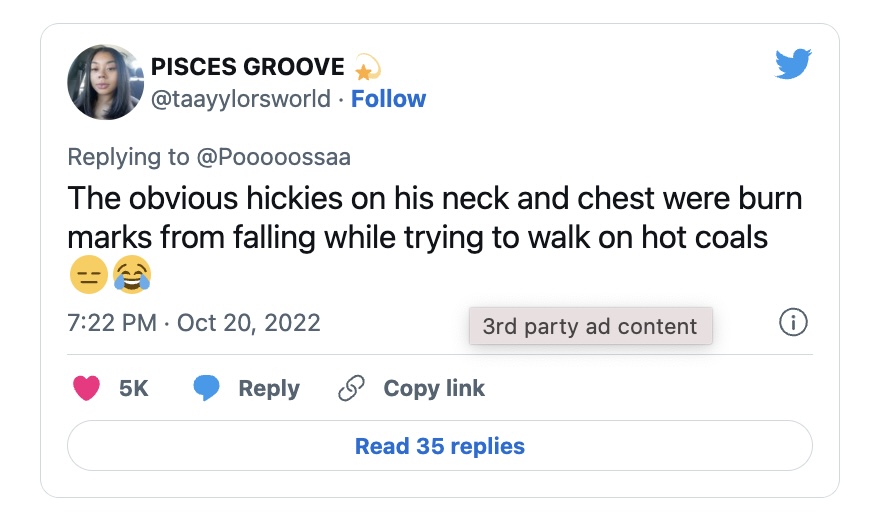Click the dizzy star emoji beside the name
The image size is (884, 514).
[x=368, y=68]
